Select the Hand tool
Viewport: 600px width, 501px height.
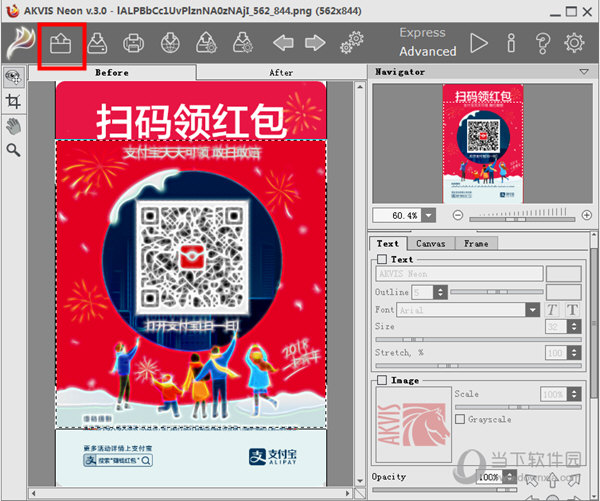point(13,126)
